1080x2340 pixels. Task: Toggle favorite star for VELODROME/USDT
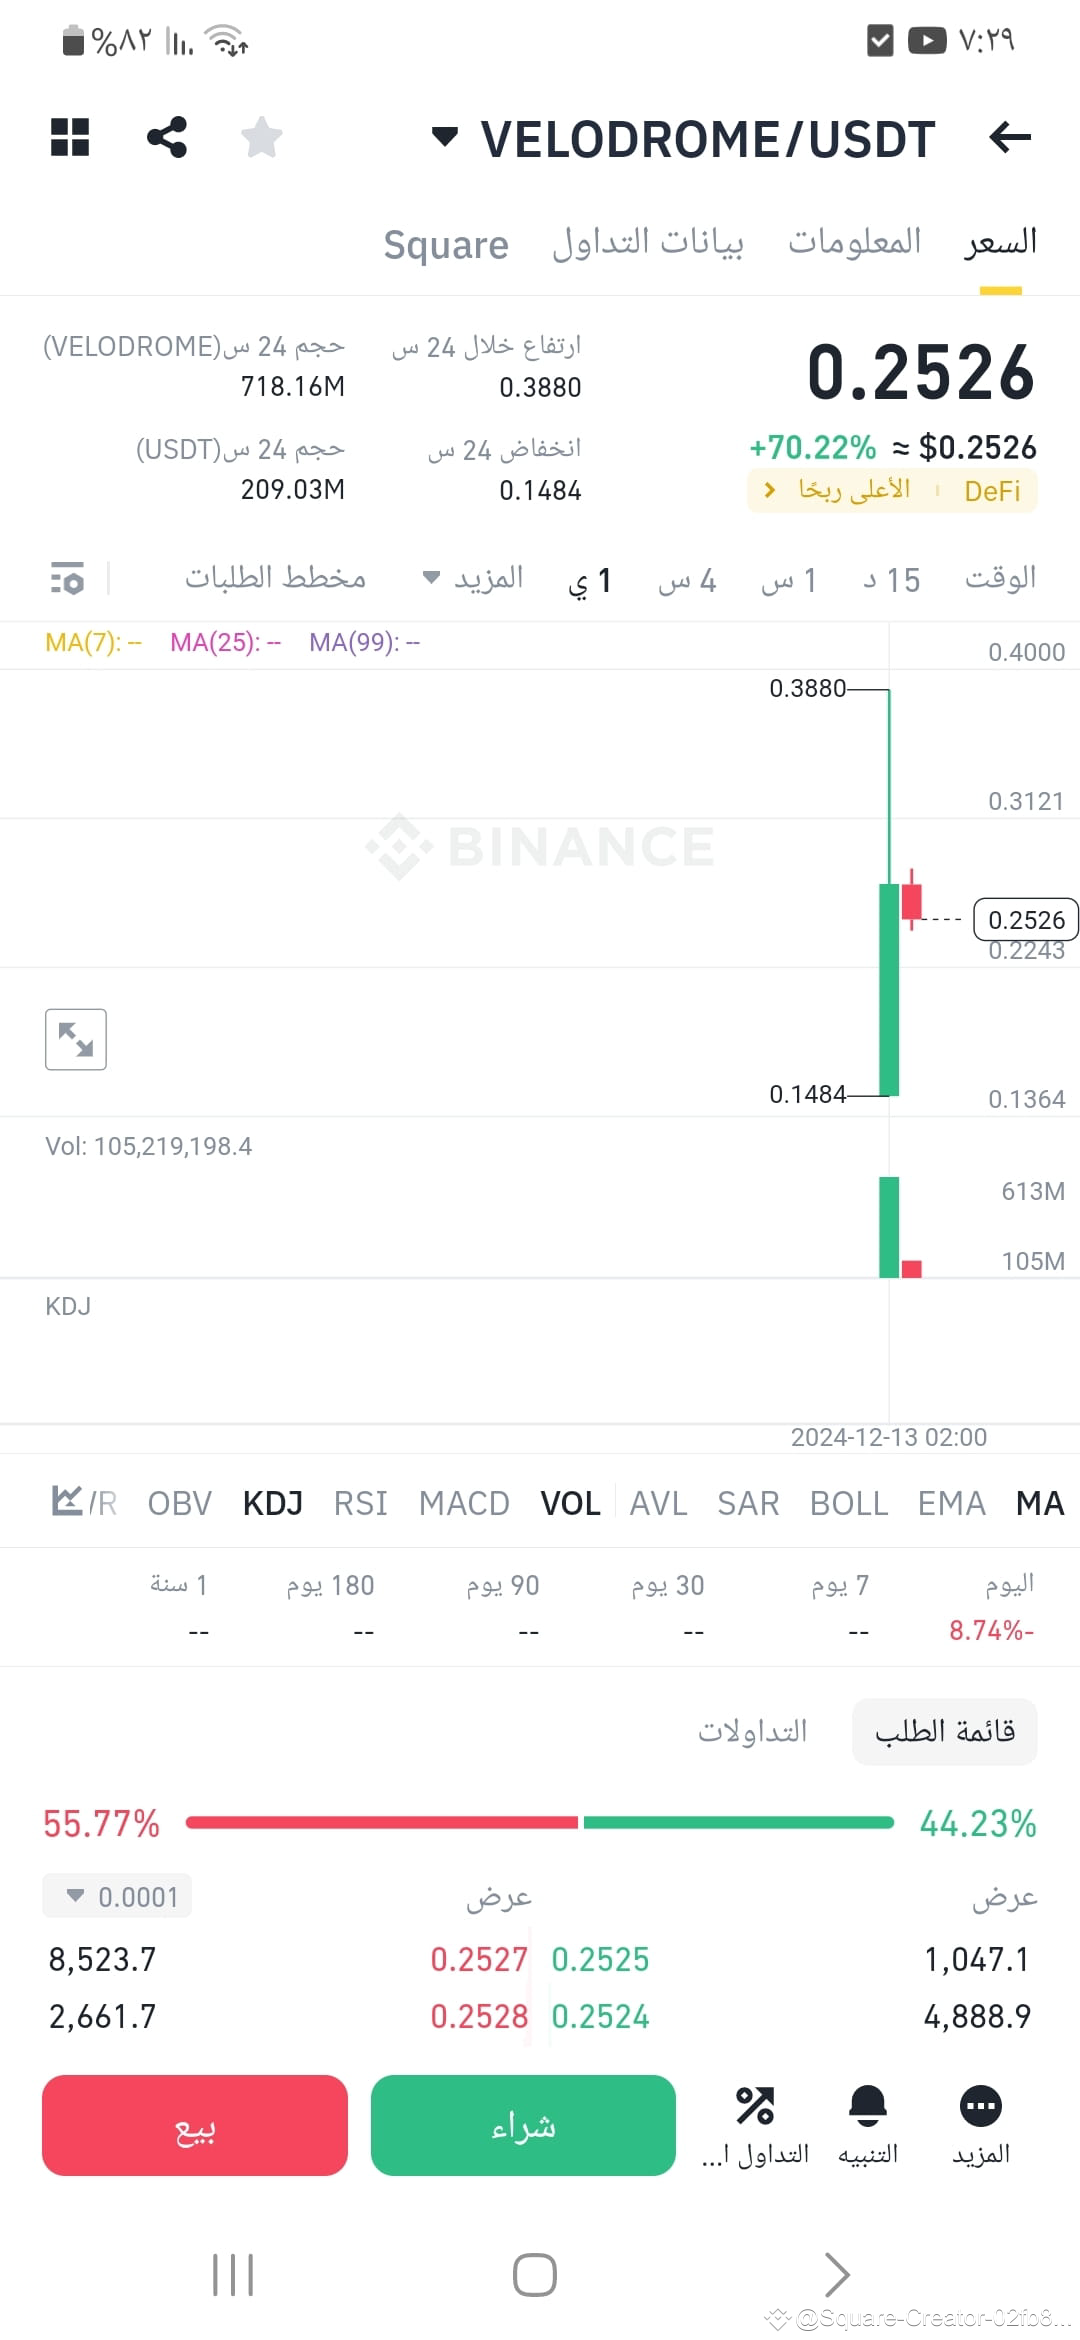[263, 138]
